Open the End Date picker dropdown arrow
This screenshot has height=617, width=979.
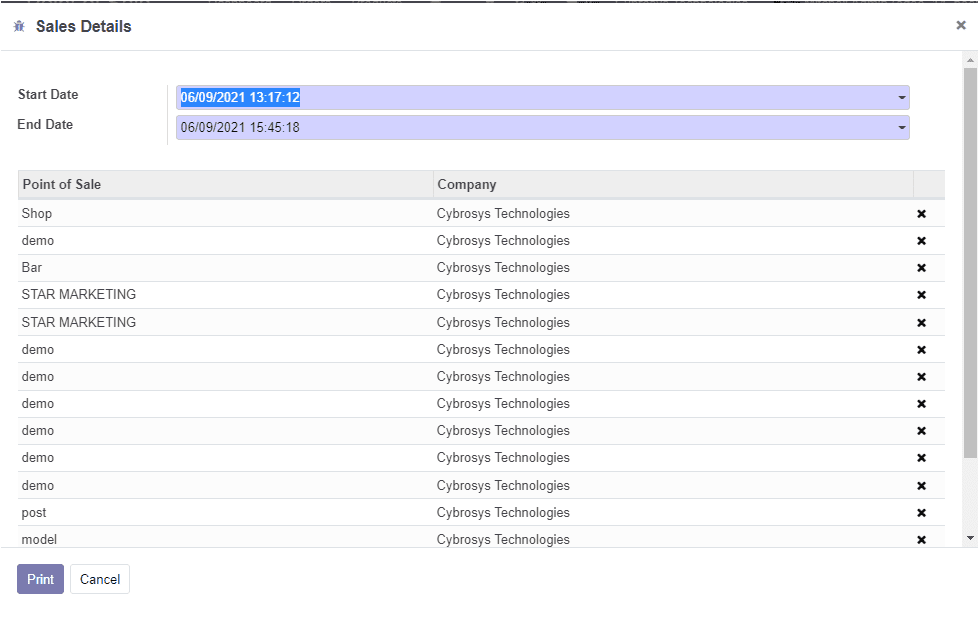[x=902, y=127]
